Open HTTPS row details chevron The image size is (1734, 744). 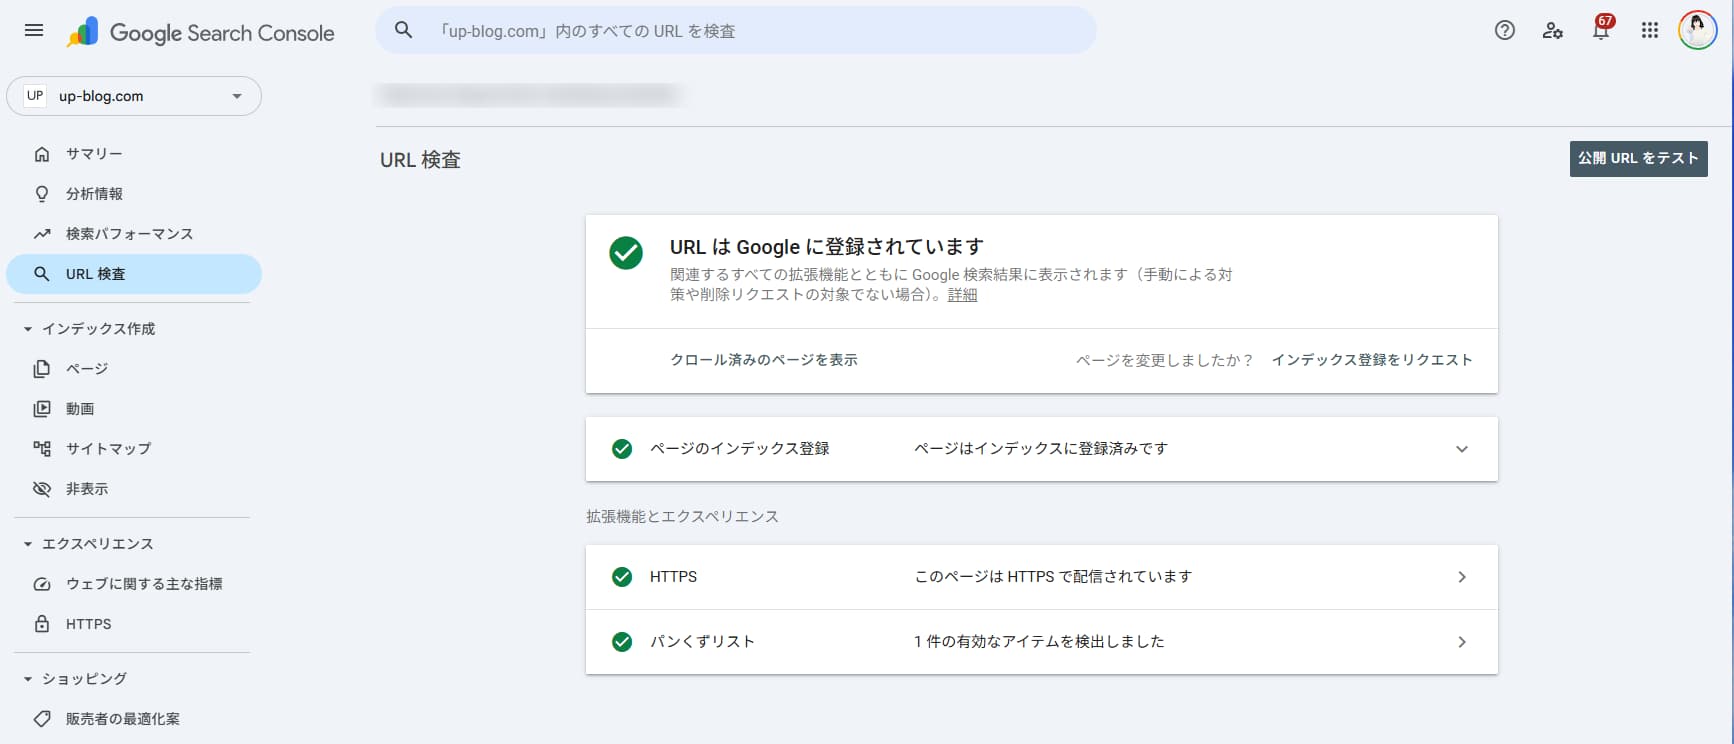click(x=1462, y=577)
